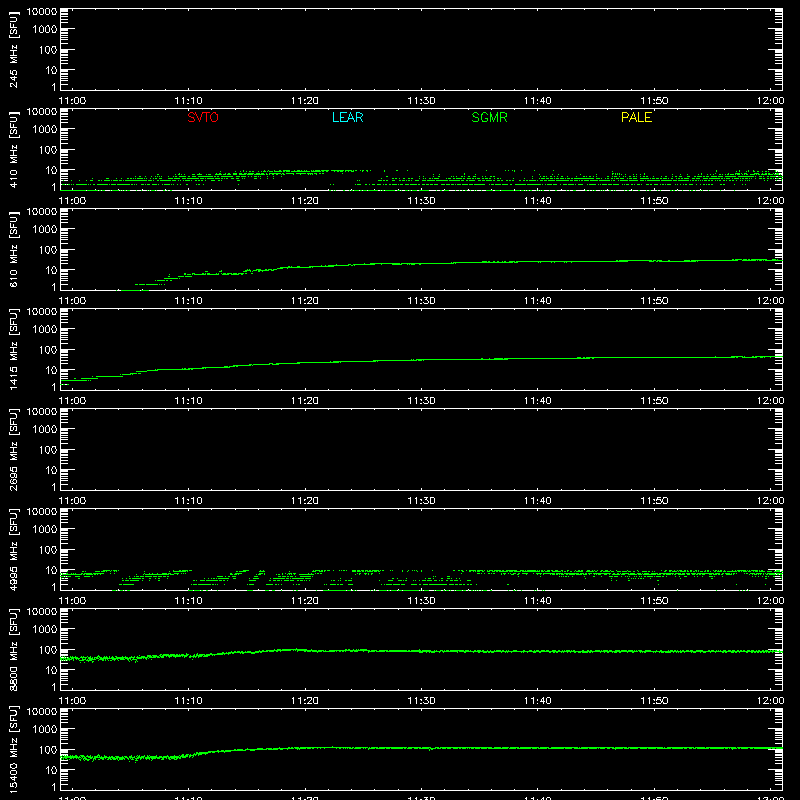The height and width of the screenshot is (800, 800).
Task: Click 11:30 tick label below 245 MHz panel
Action: 421,101
